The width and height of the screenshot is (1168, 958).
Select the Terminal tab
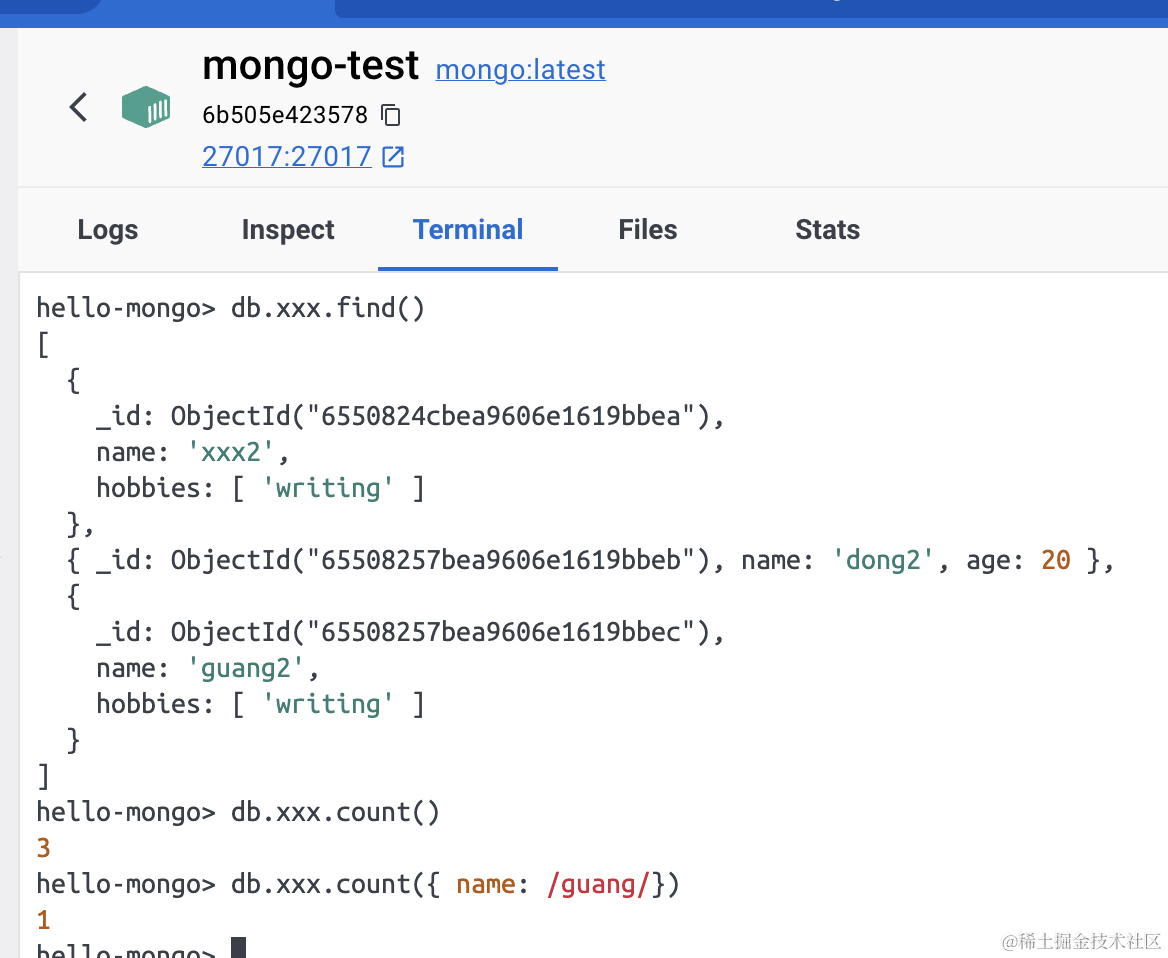point(468,230)
